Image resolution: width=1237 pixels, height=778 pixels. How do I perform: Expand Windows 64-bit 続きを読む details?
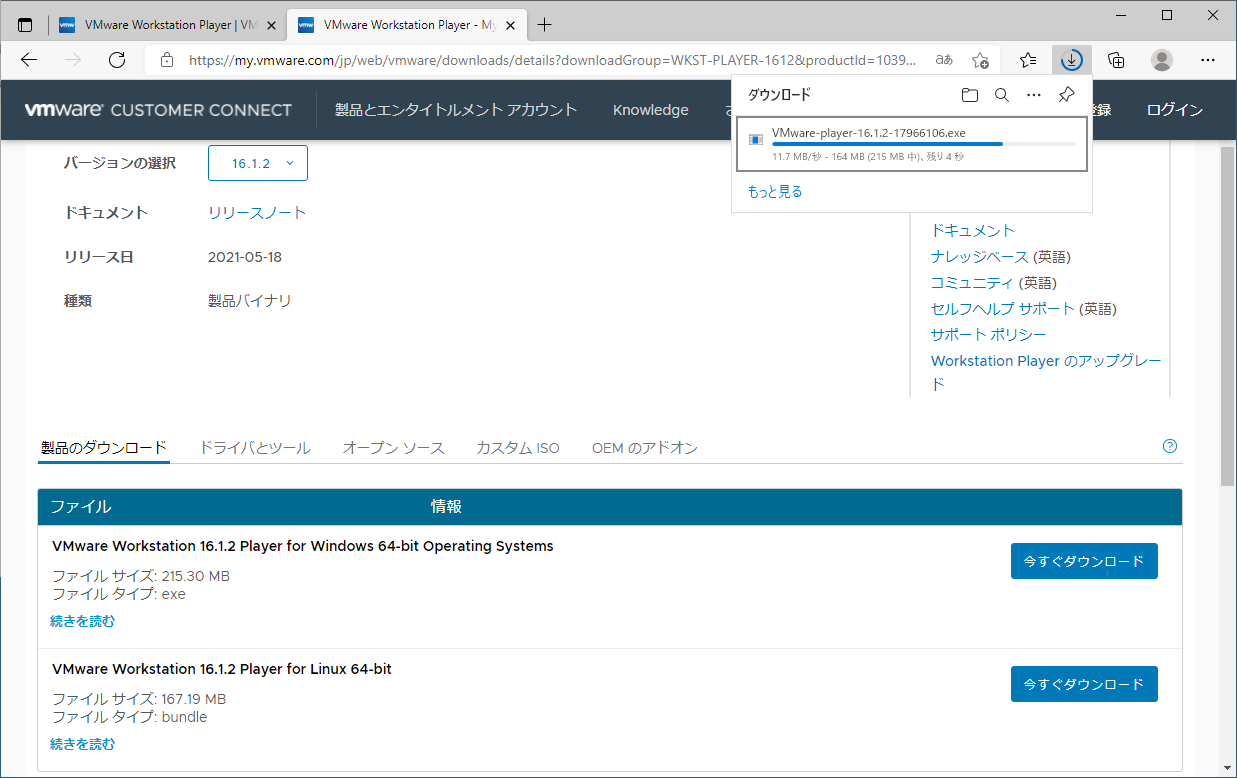[83, 621]
